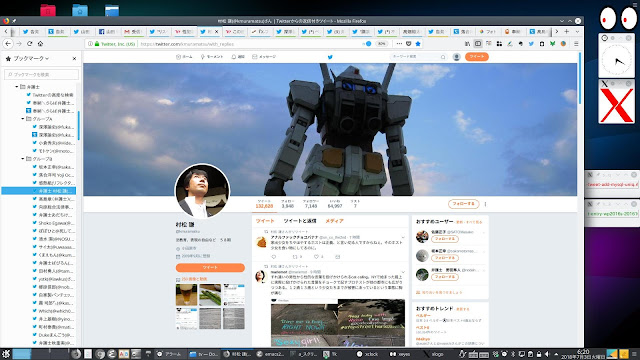Viewport: 640px width, 360px height.
Task: Close the bookmarks sidebar
Action: (x=74, y=59)
